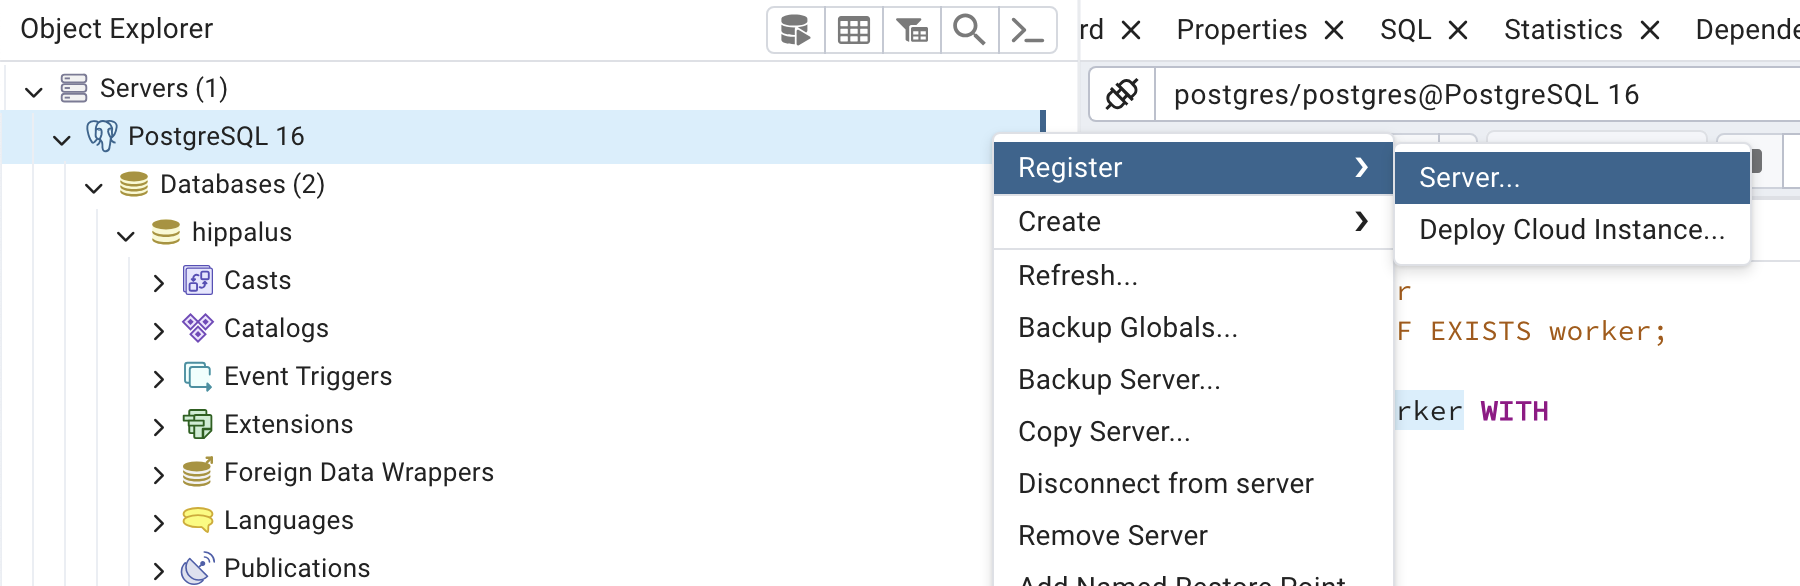
Task: Click the connection status plug icon
Action: (x=1122, y=95)
